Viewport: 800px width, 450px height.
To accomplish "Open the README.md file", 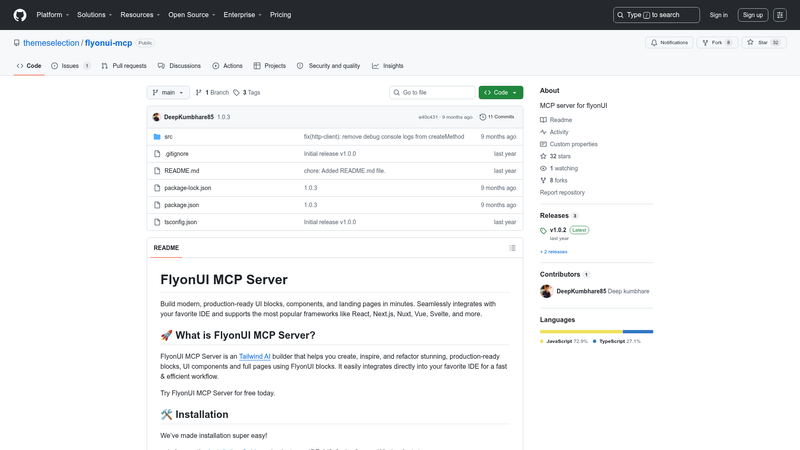I will 182,171.
